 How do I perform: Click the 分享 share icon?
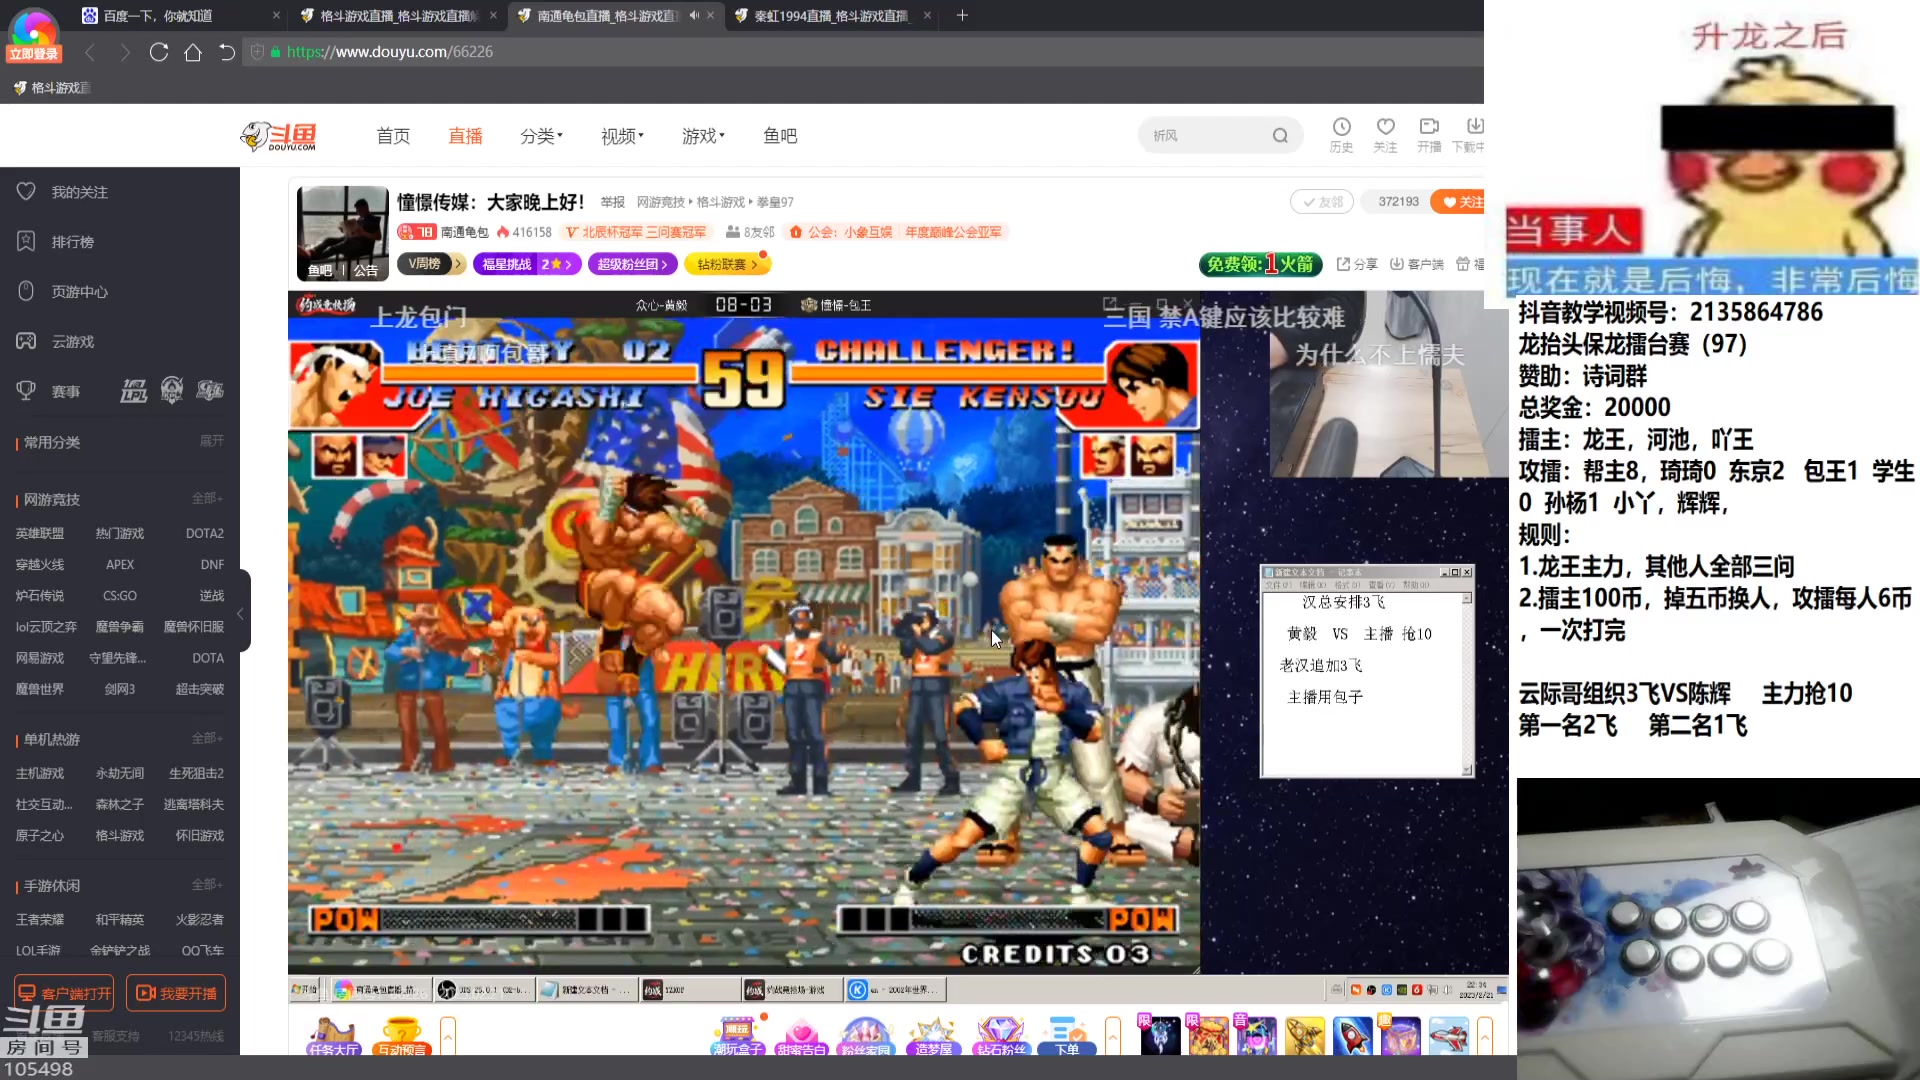1357,264
